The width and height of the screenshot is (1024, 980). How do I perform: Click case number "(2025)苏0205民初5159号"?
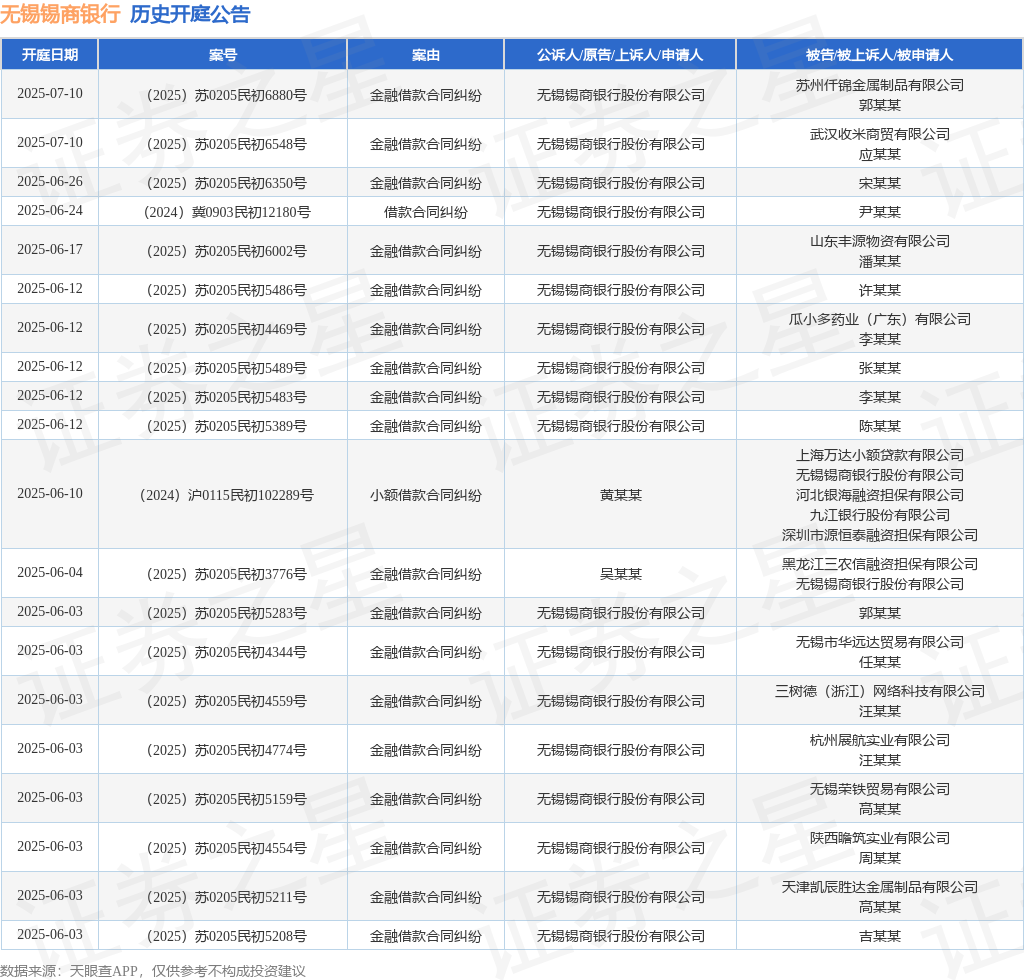click(x=223, y=800)
